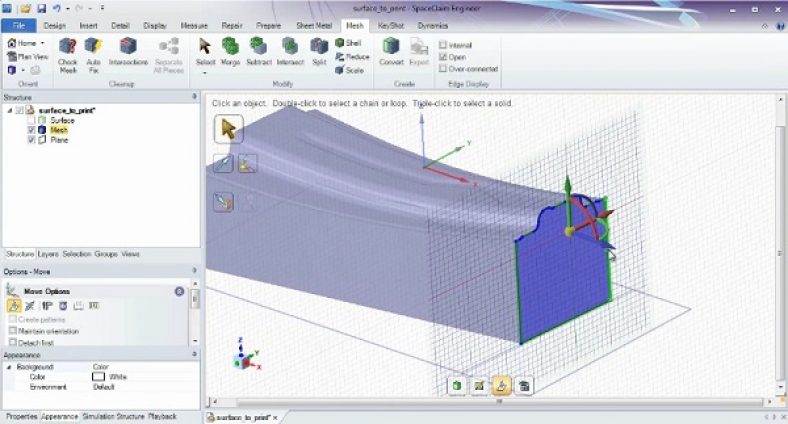
Task: Enable Detach first option
Action: 13,342
